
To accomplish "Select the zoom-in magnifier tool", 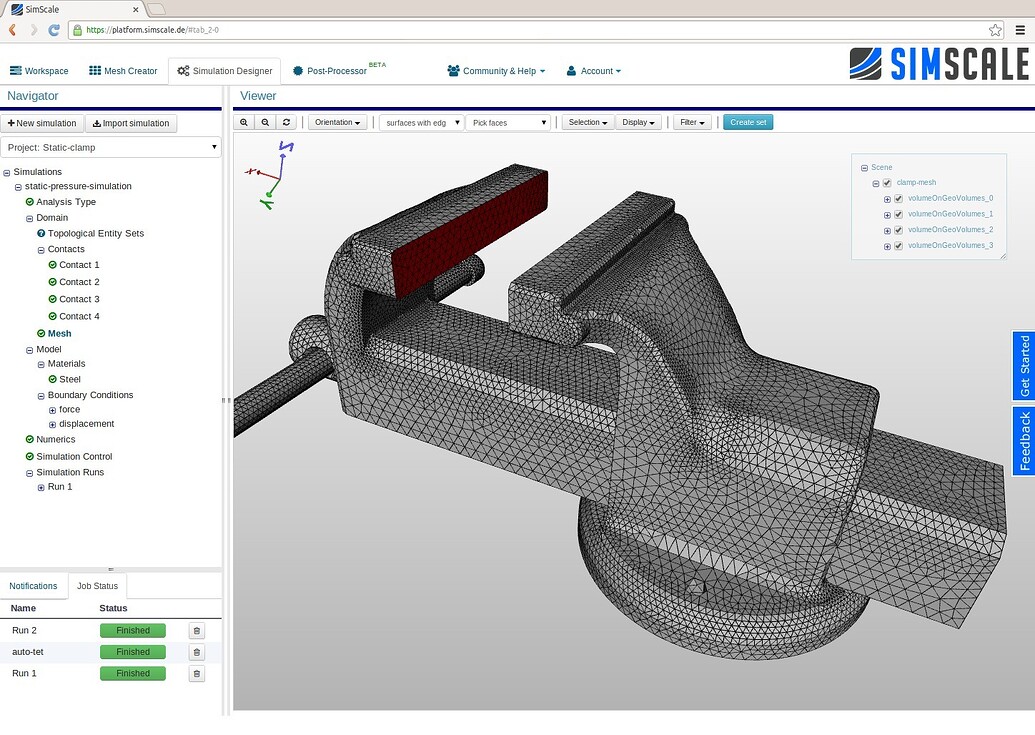I will [243, 121].
